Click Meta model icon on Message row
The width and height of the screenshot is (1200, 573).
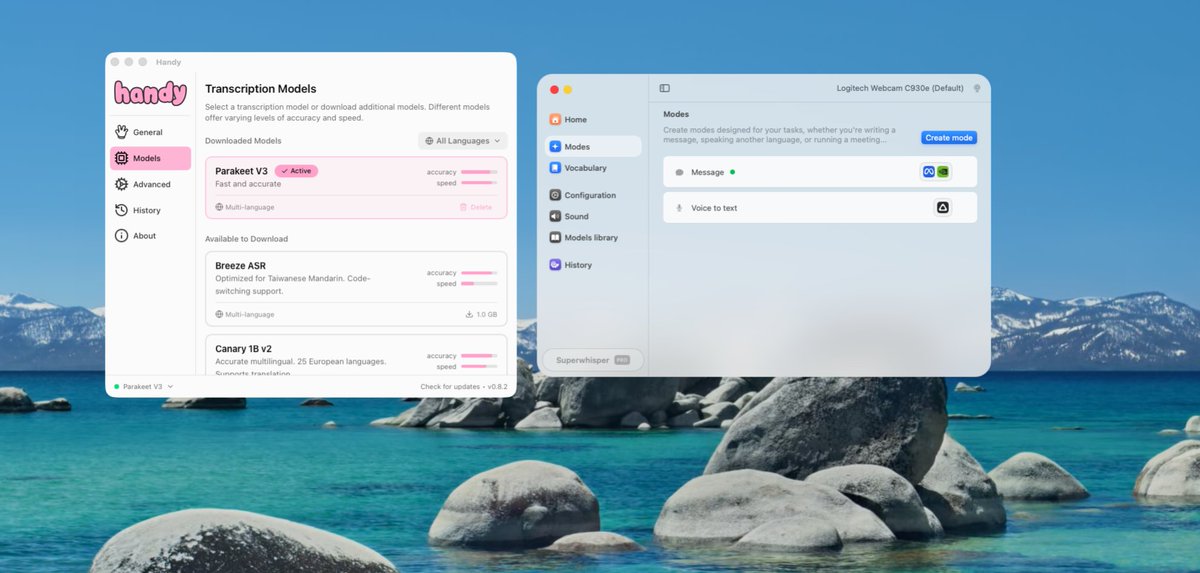tap(928, 172)
